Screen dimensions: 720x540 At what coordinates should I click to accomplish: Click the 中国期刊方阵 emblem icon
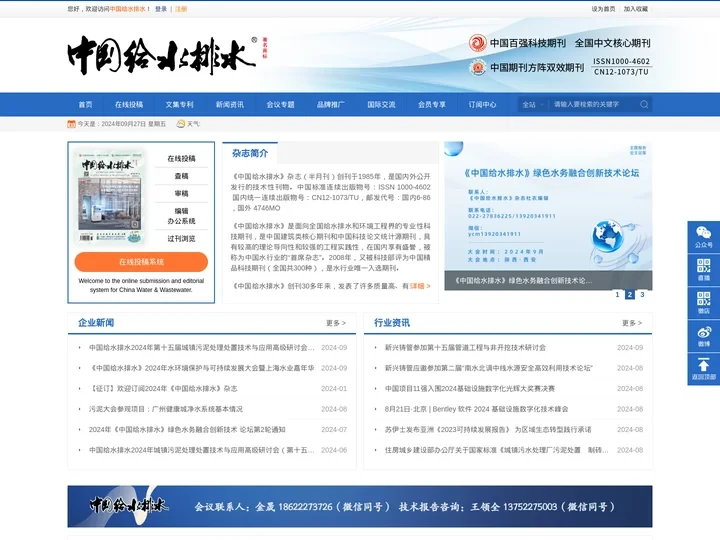[x=478, y=68]
